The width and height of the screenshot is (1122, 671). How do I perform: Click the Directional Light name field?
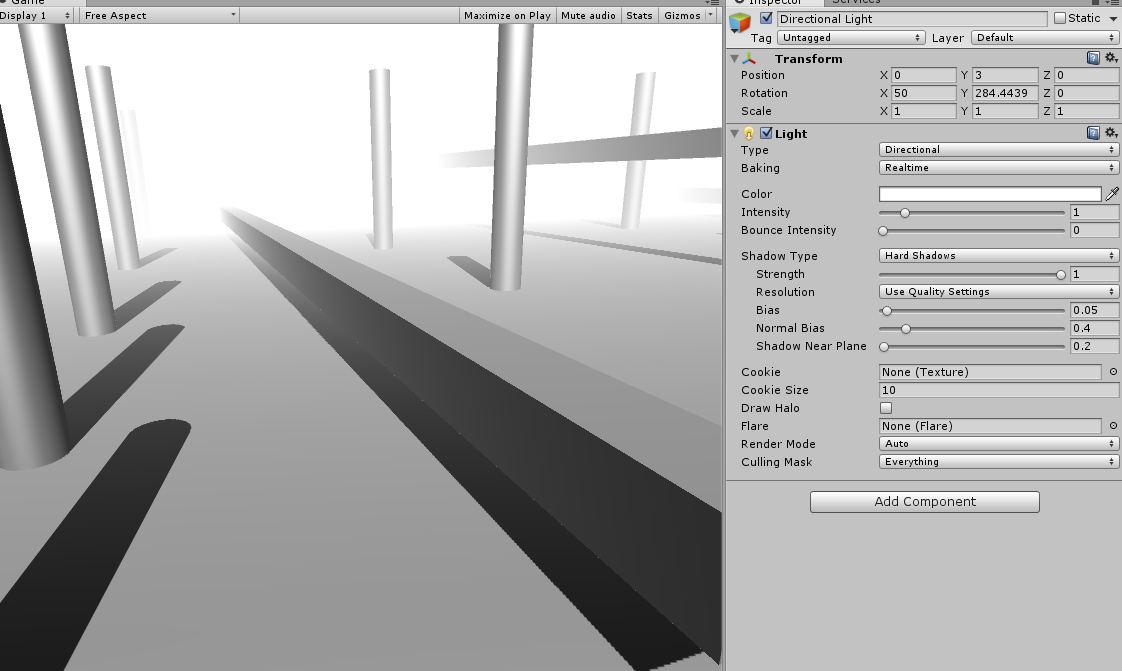click(912, 19)
